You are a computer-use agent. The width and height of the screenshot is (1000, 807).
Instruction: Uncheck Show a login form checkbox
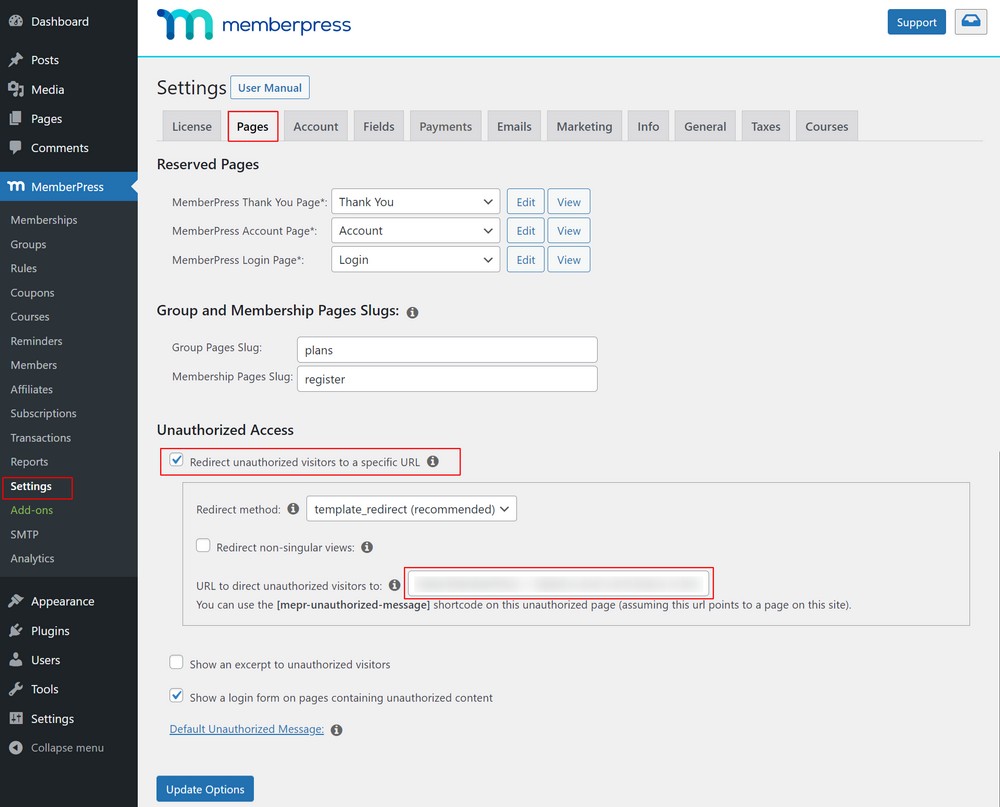click(176, 696)
